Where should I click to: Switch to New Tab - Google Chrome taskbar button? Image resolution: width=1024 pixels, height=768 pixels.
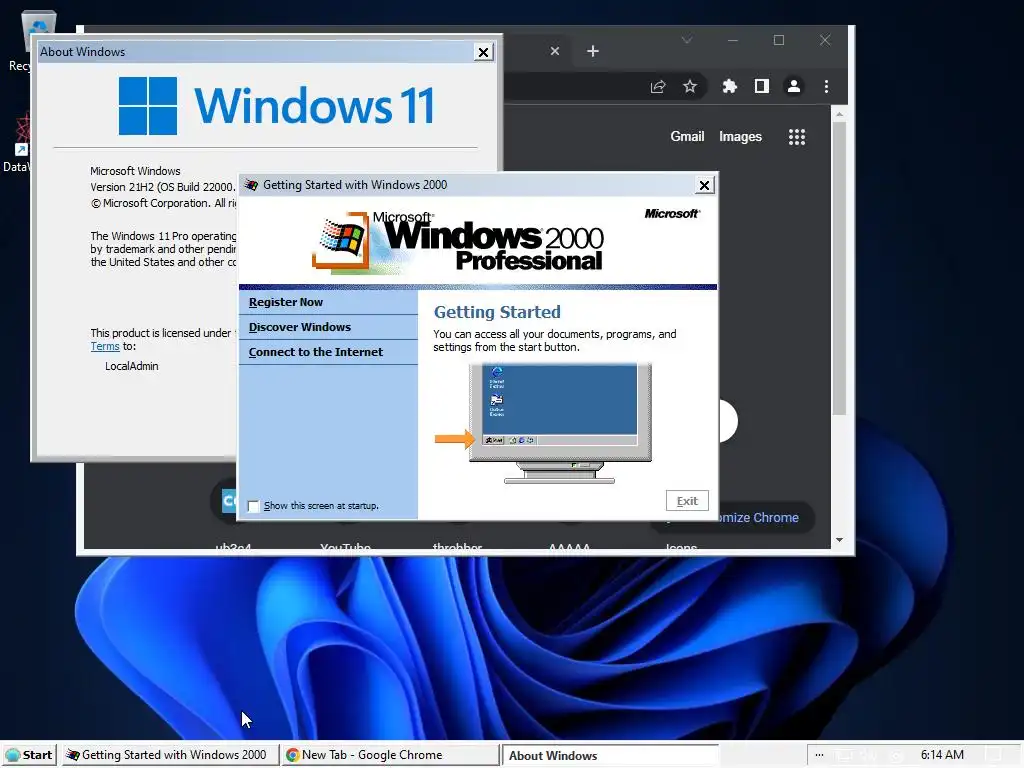pos(391,755)
